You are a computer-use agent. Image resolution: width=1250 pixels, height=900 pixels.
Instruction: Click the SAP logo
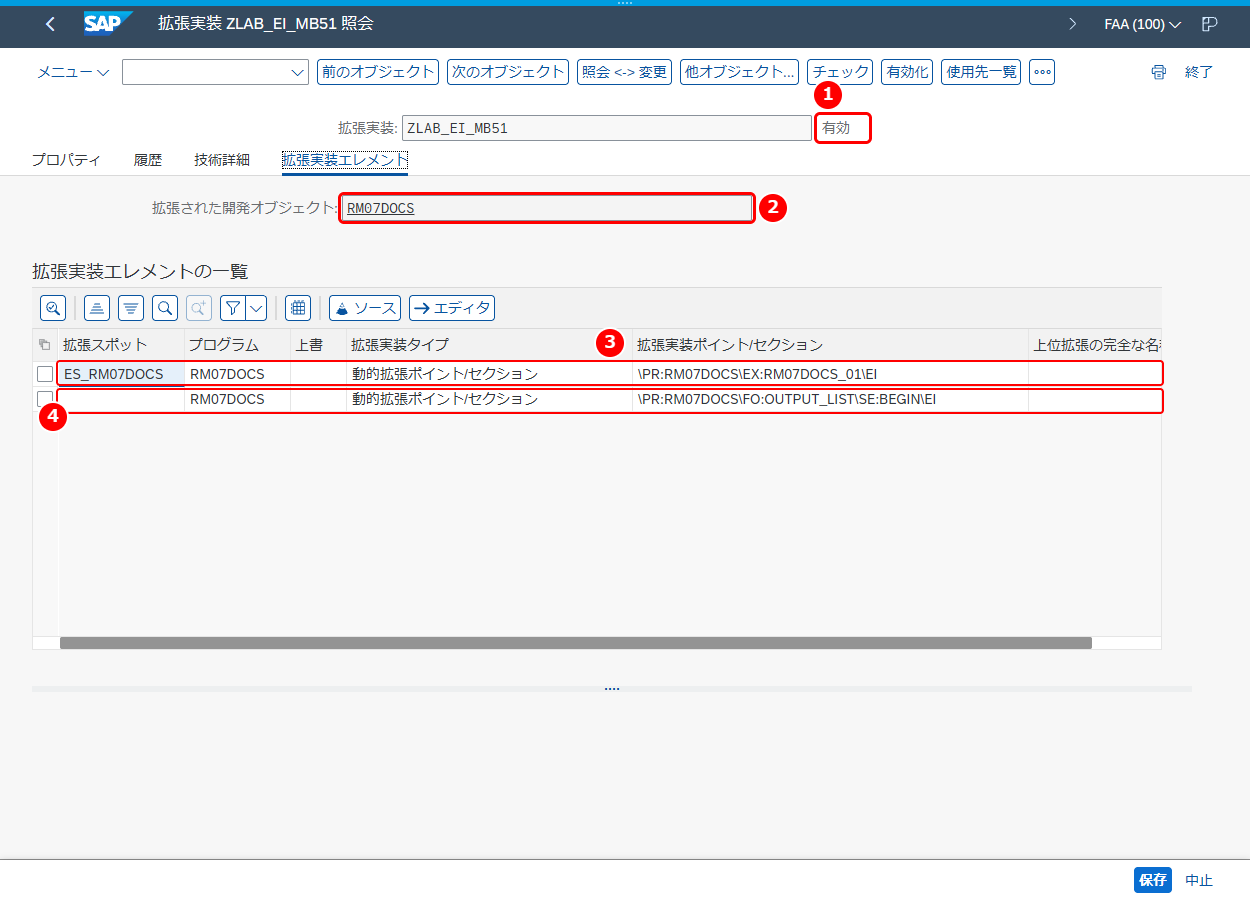(108, 24)
